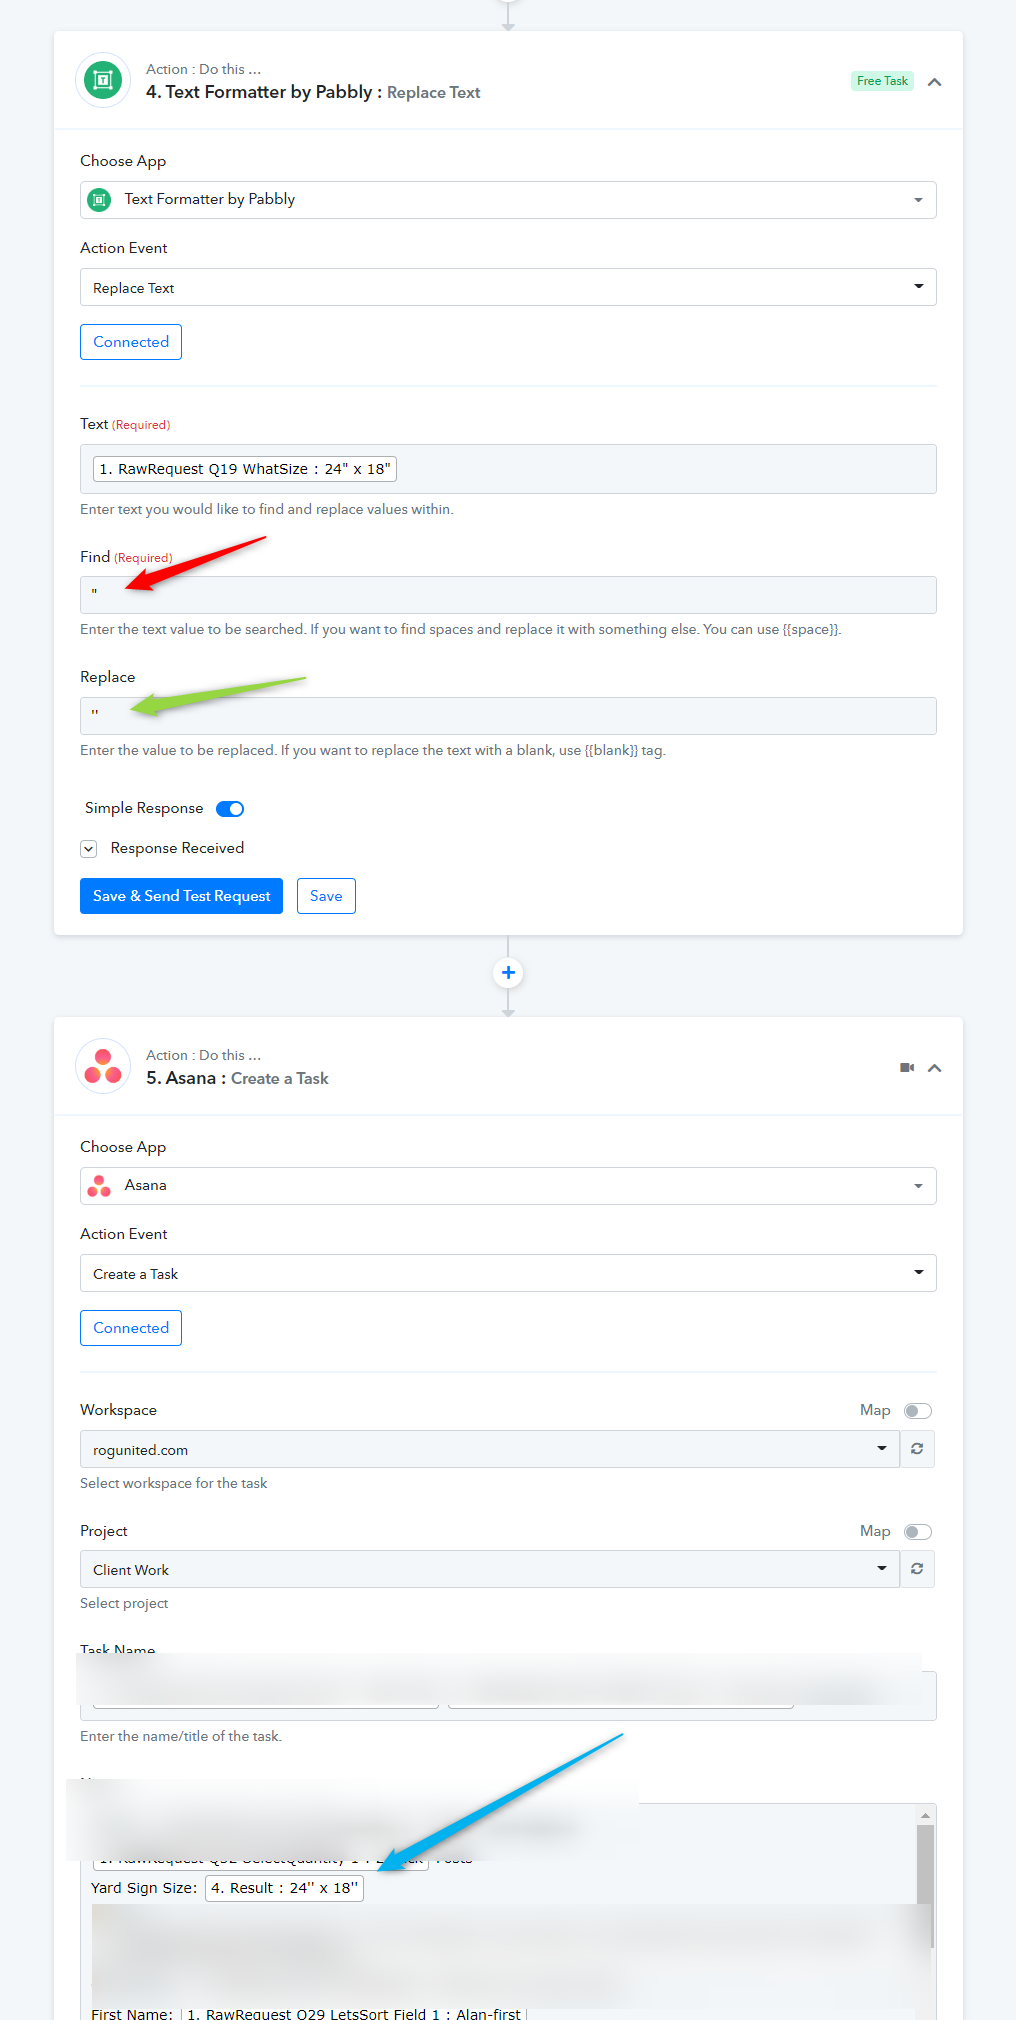The image size is (1016, 2020).
Task: Click Connected button in Asana step
Action: point(131,1328)
